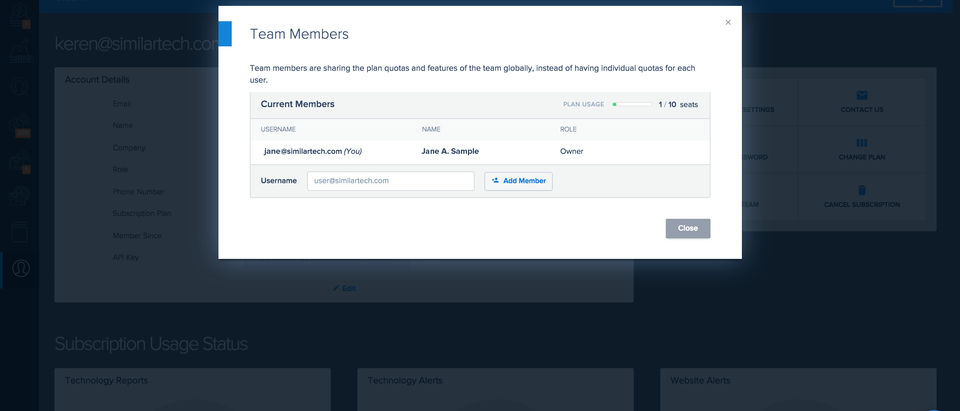Open the account profile icon in sidebar
The image size is (960, 411).
pos(20,268)
